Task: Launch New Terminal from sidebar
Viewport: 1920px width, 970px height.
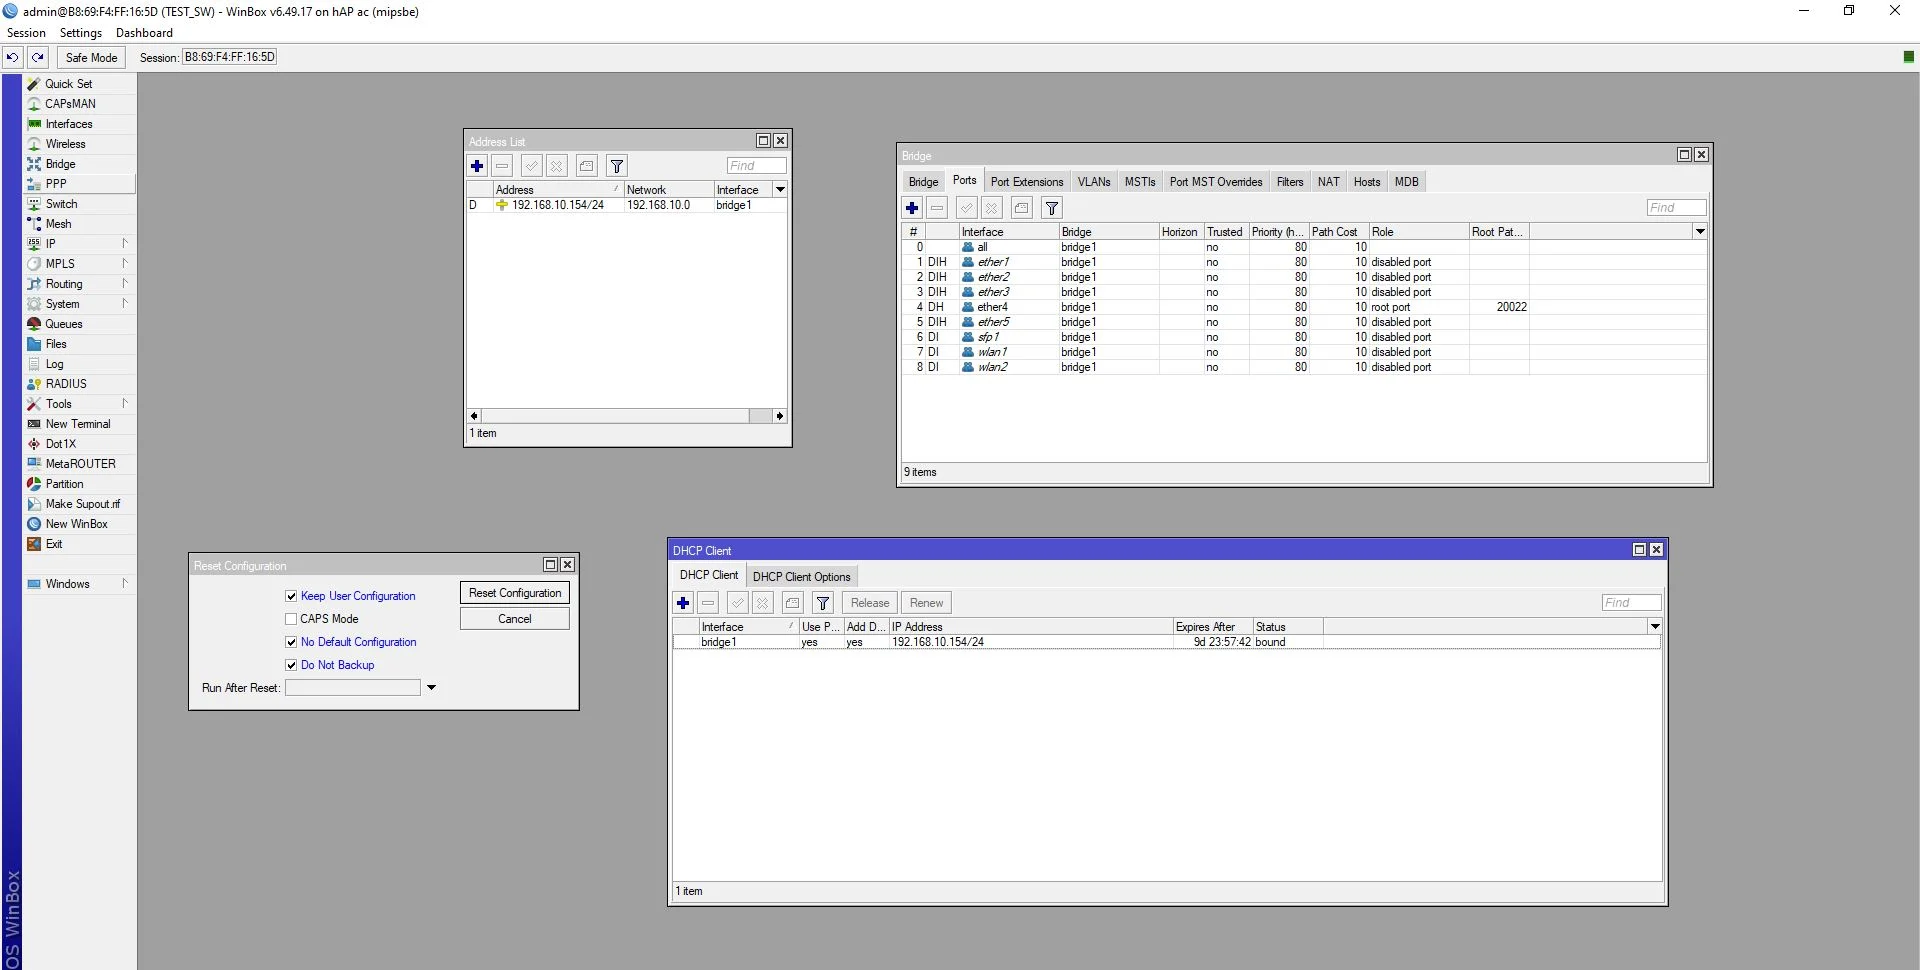Action: tap(79, 424)
